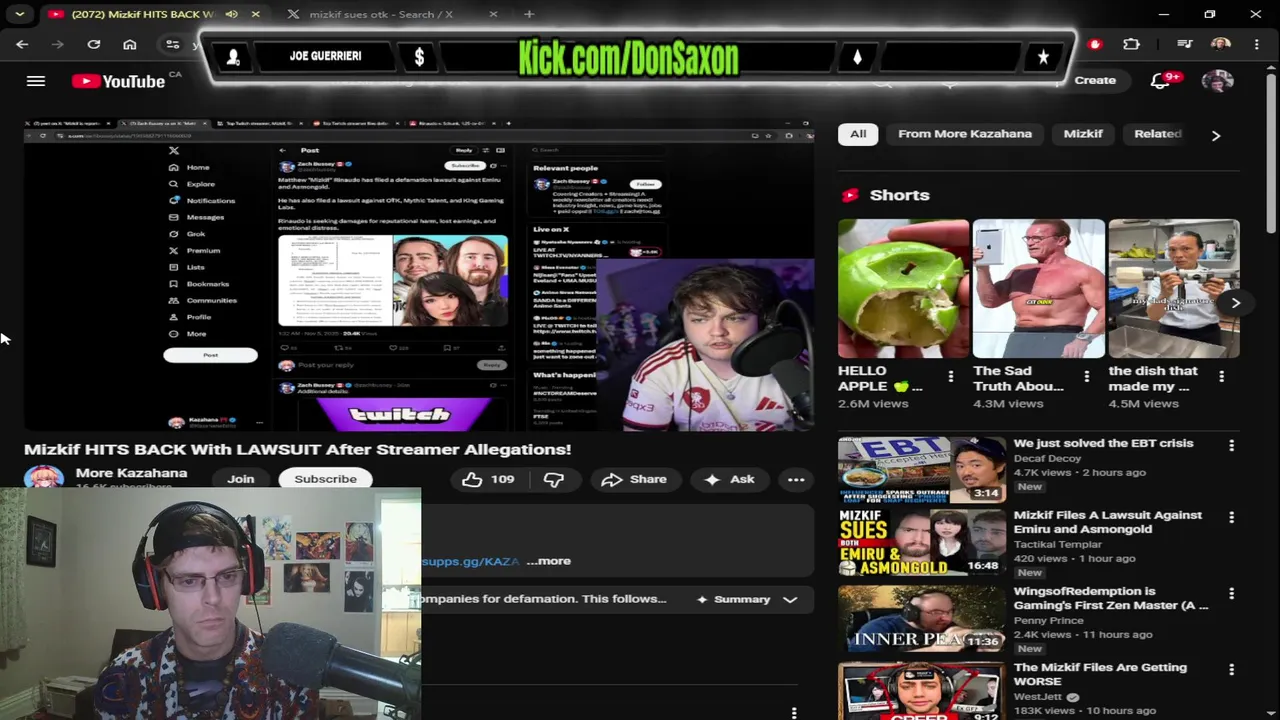Viewport: 1280px width, 720px height.
Task: Advance the Shorts shelf to next
Action: pyautogui.click(x=1235, y=303)
